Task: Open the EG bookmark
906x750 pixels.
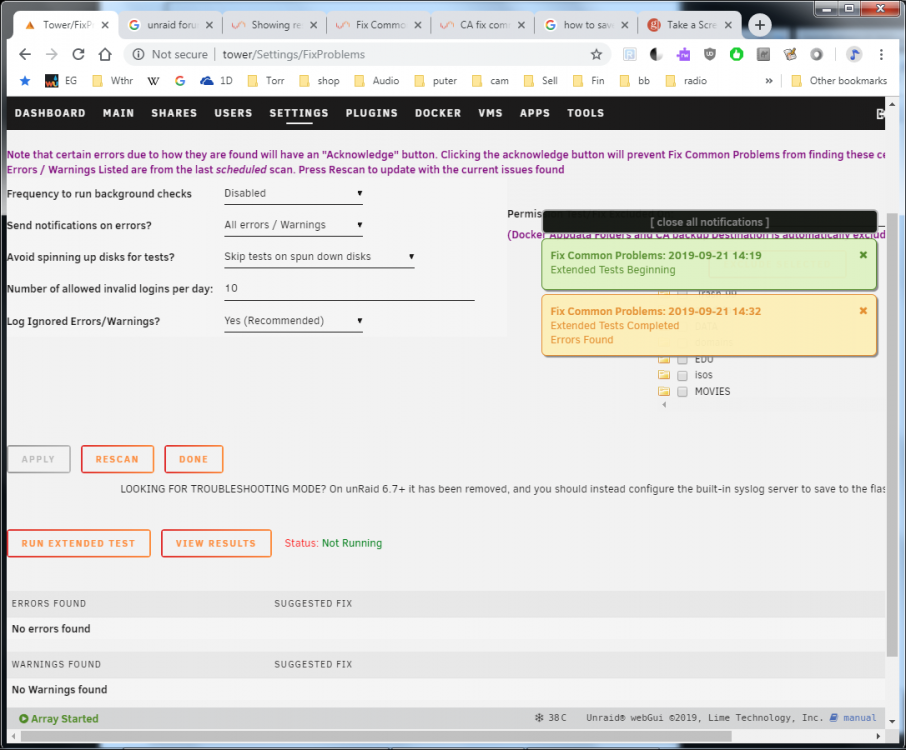Action: [61, 81]
